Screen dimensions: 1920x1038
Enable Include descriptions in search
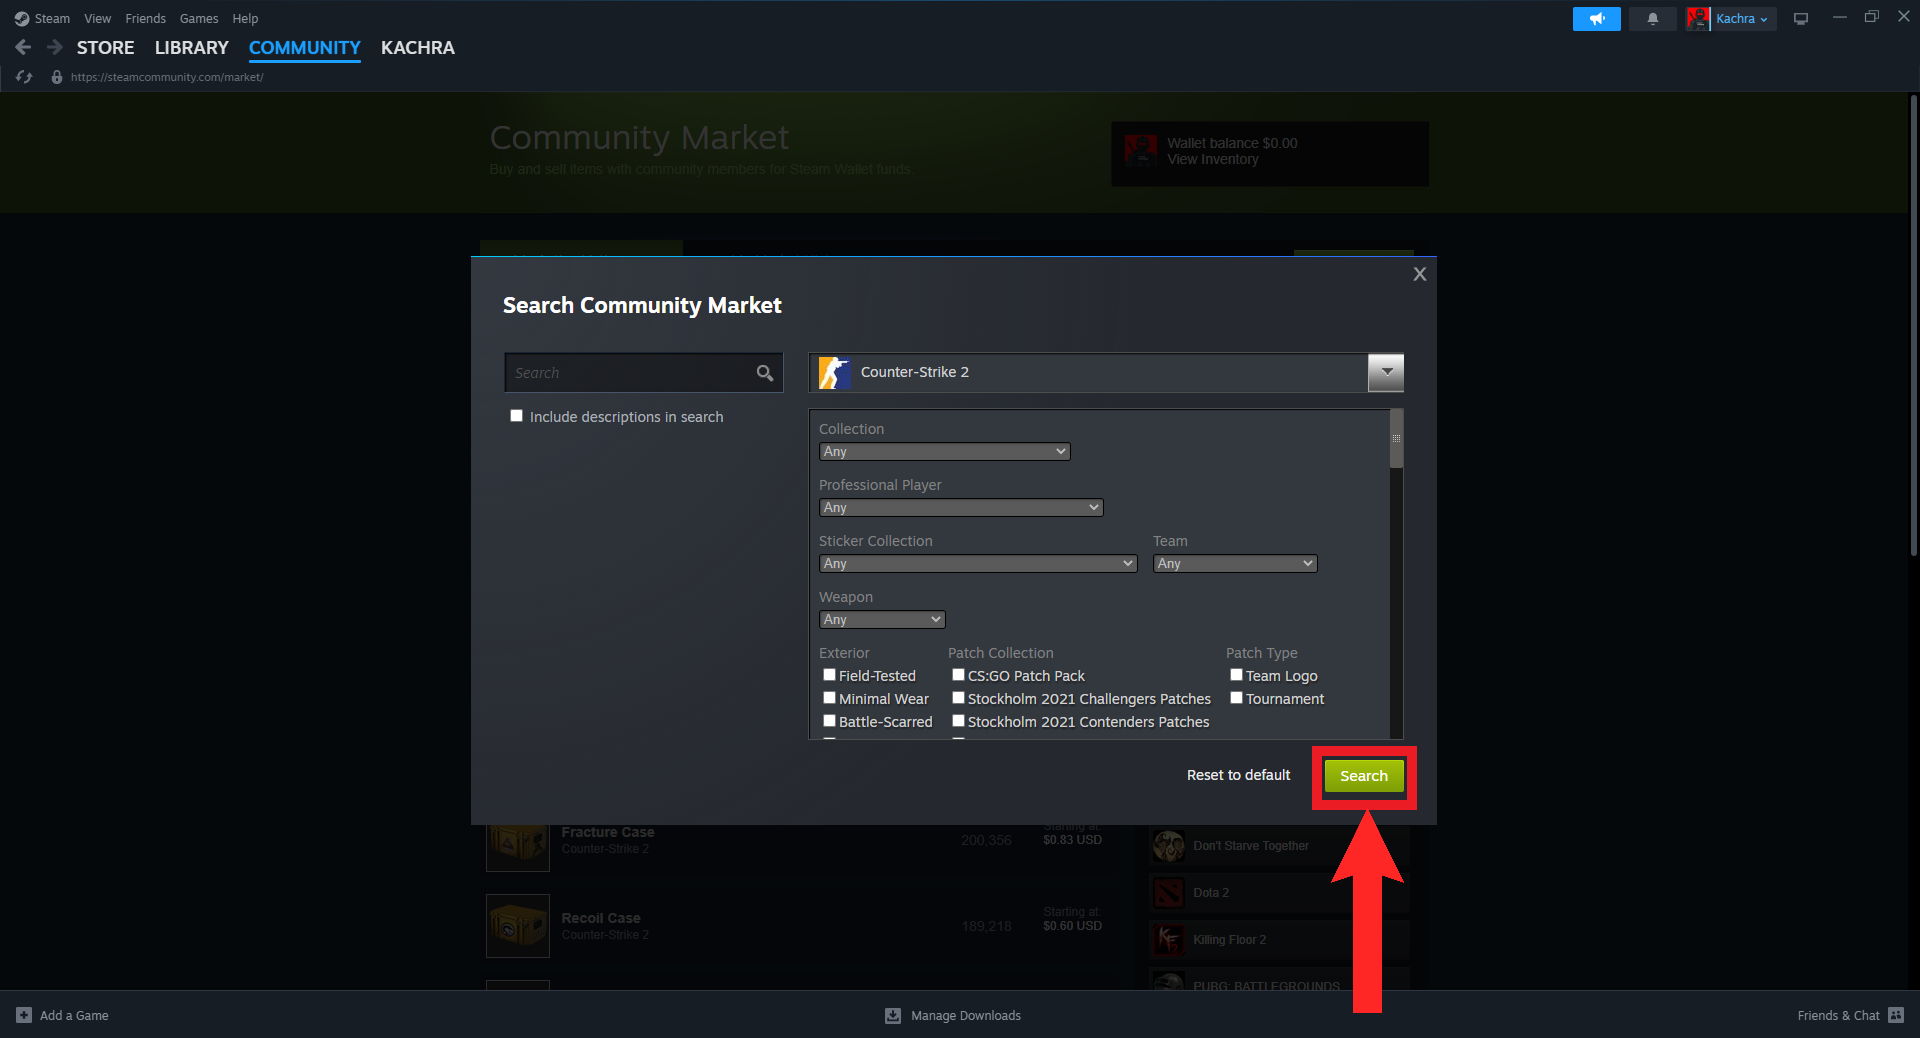(517, 416)
